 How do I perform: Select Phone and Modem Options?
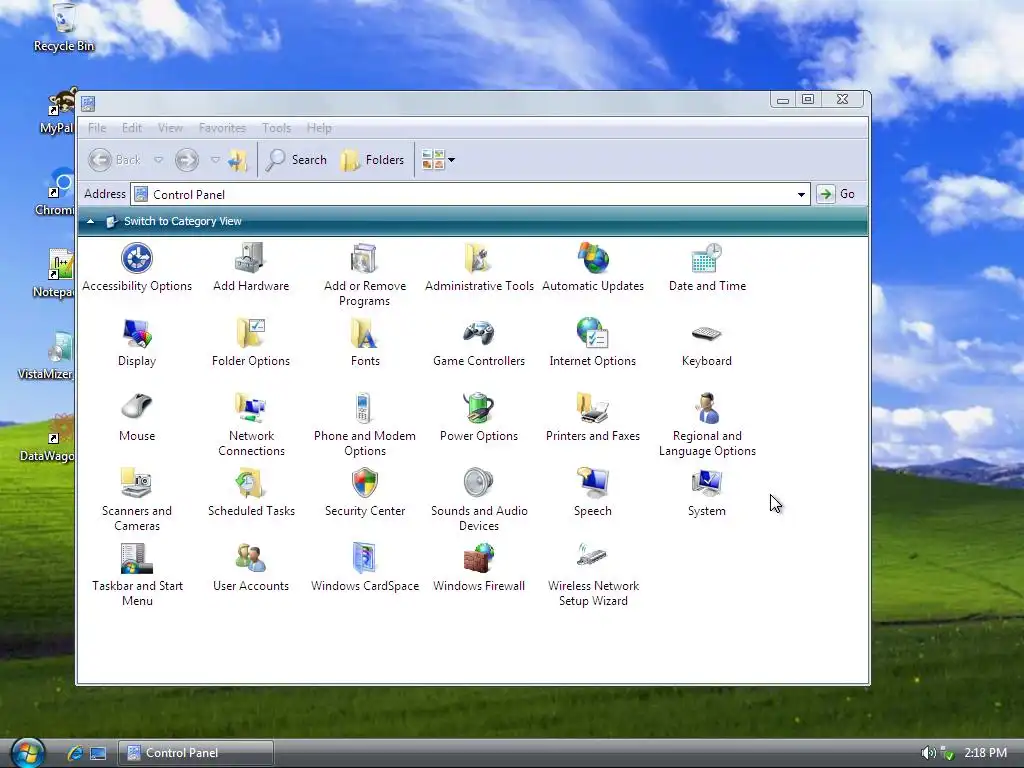364,424
